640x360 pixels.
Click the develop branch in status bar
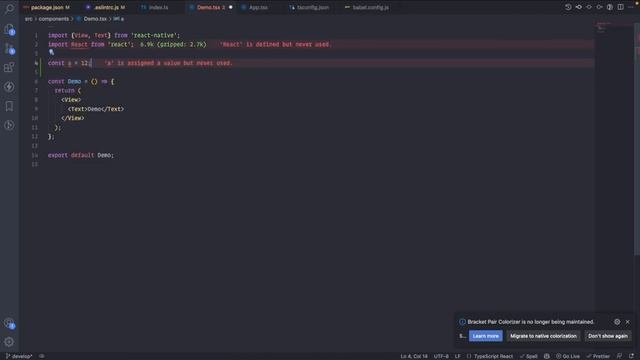(19, 356)
